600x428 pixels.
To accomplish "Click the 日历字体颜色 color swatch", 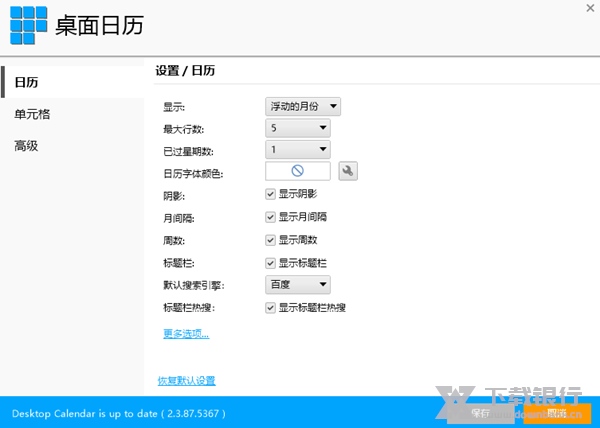I will pyautogui.click(x=297, y=171).
